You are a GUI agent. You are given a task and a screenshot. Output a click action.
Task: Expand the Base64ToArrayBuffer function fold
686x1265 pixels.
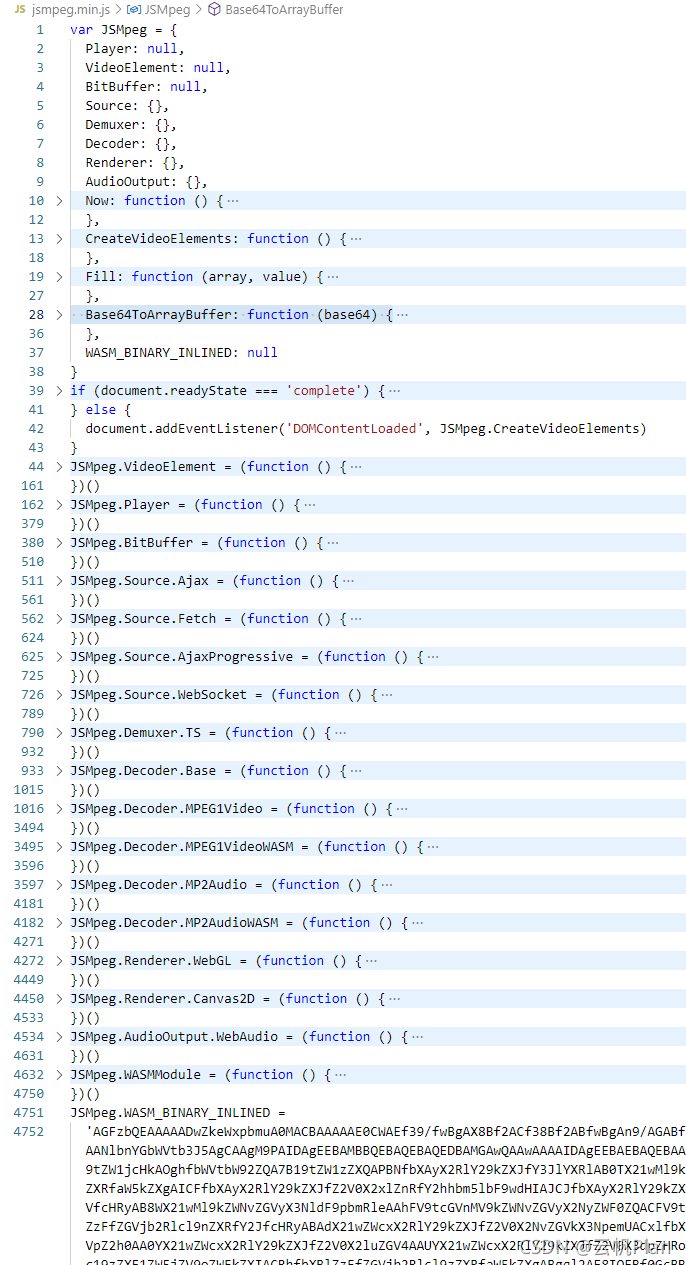tap(59, 315)
